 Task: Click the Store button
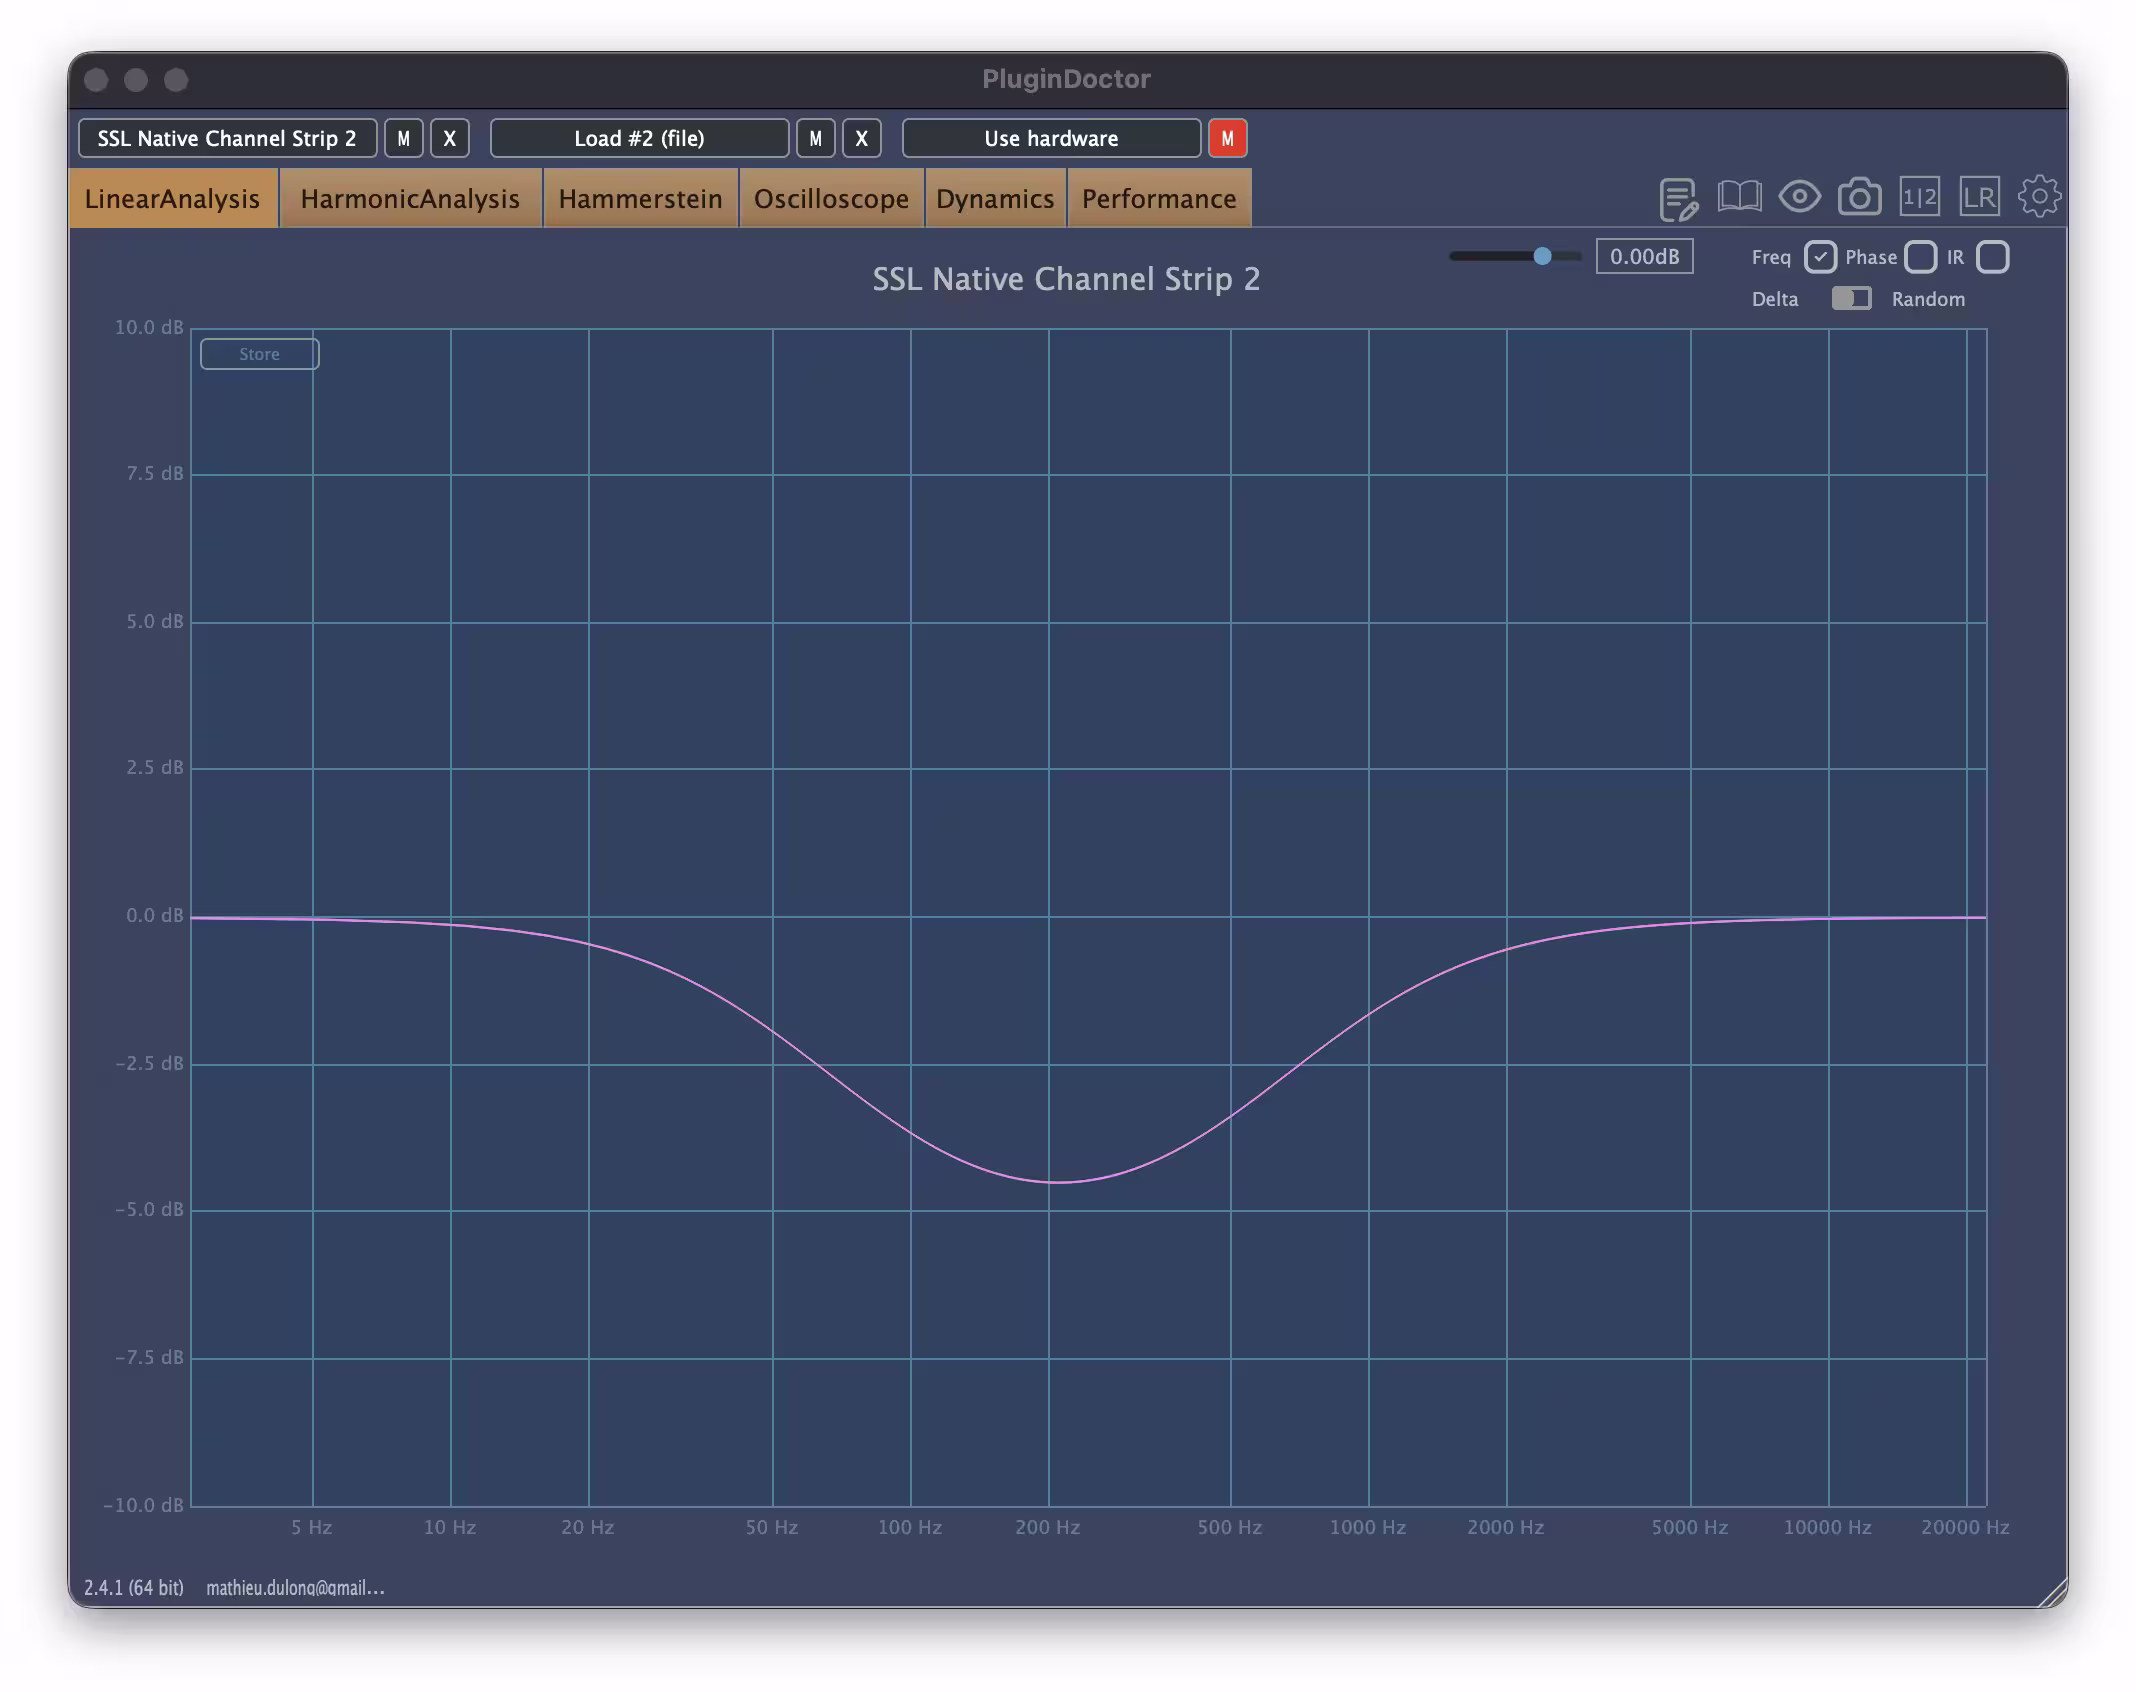pos(259,354)
